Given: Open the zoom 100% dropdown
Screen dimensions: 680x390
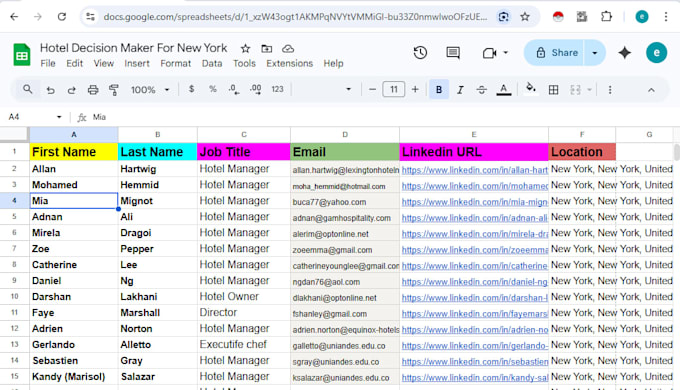Looking at the screenshot, I should click(x=149, y=90).
